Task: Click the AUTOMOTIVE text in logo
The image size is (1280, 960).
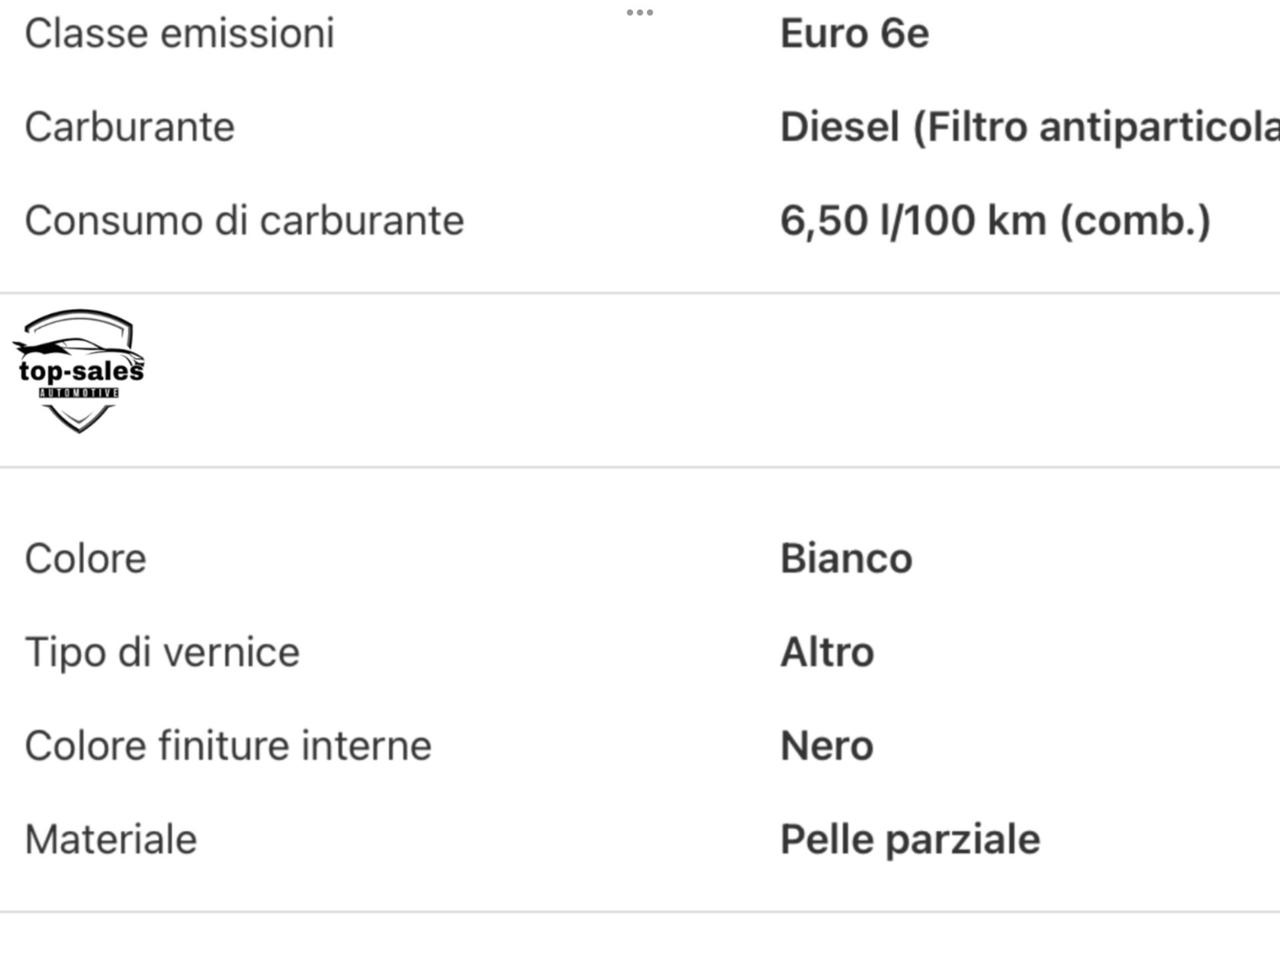Action: (79, 393)
